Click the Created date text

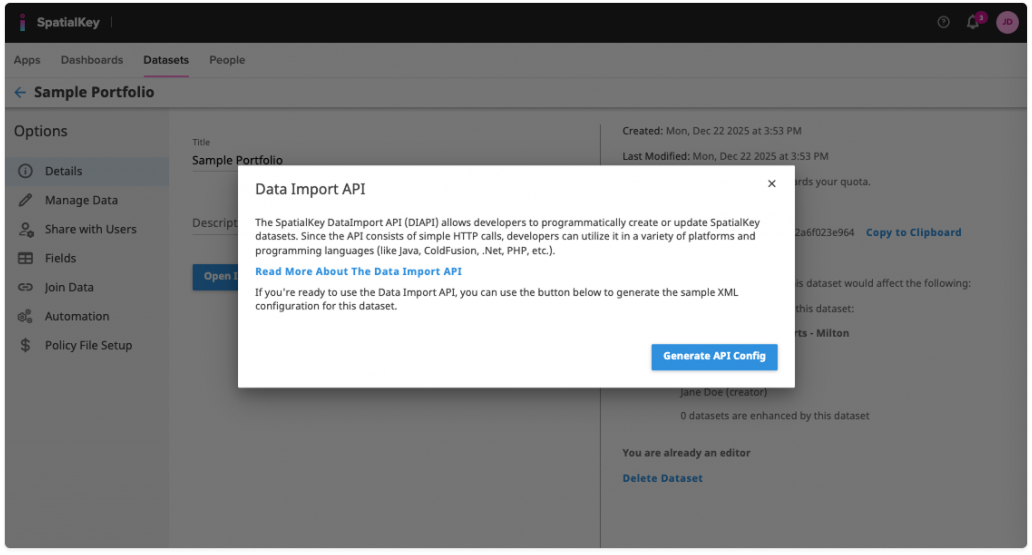712,131
